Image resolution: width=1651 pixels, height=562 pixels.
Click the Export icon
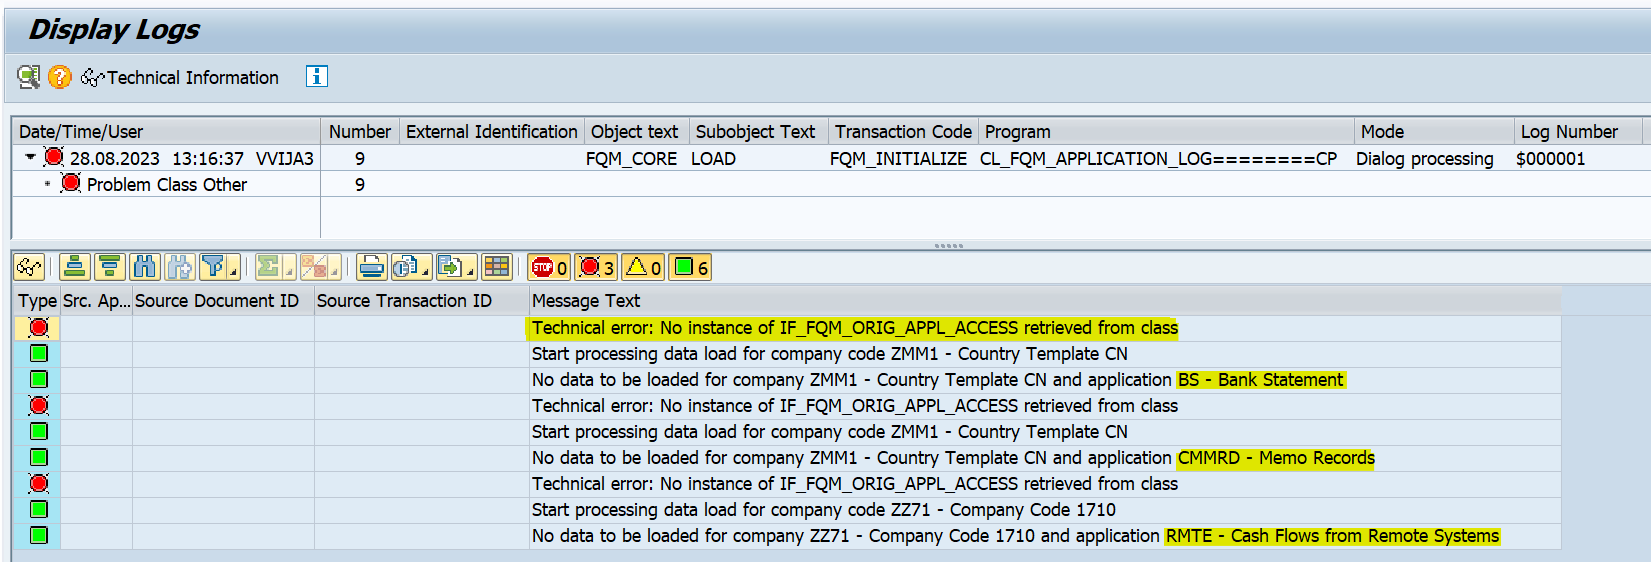450,267
